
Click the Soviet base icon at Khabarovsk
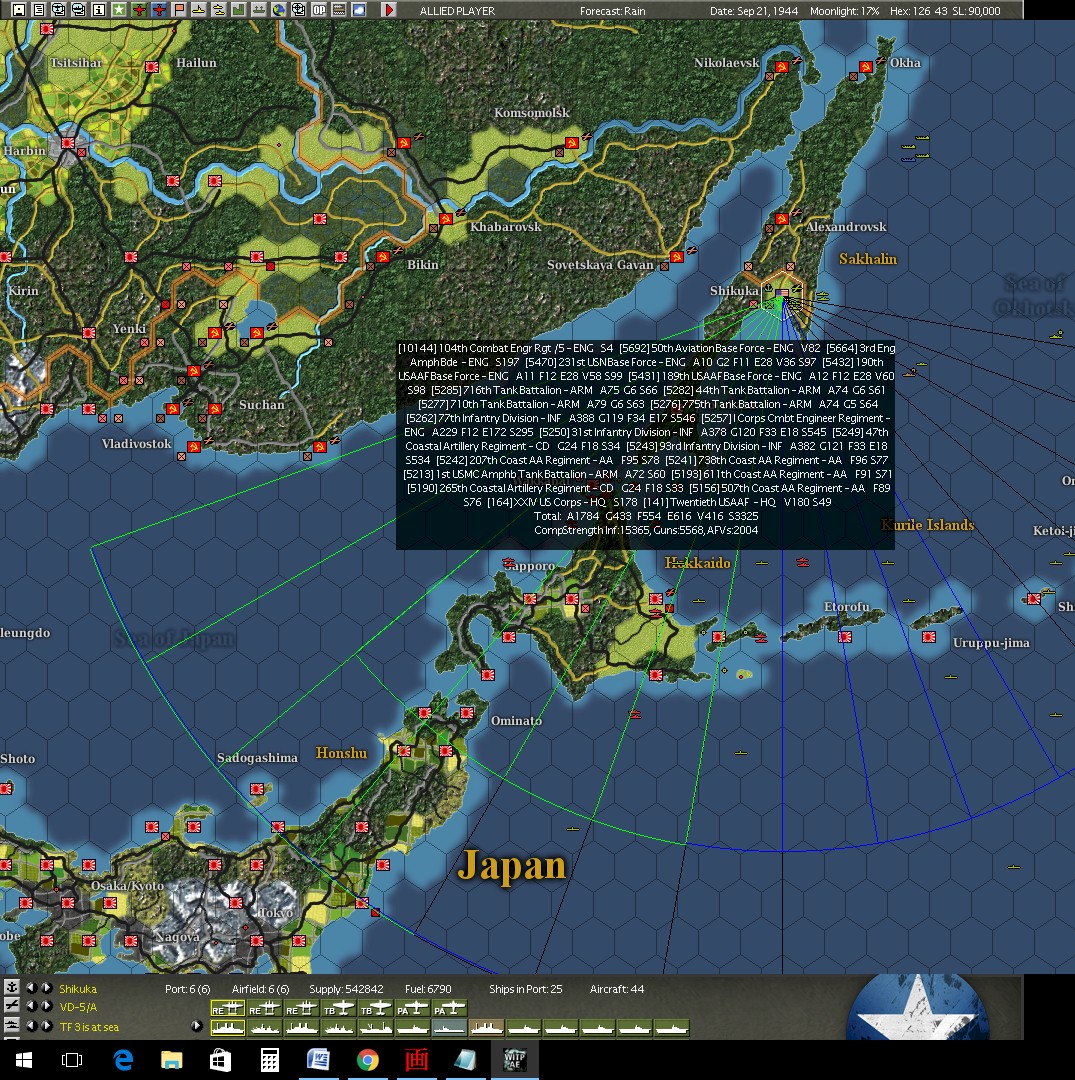pyautogui.click(x=446, y=219)
